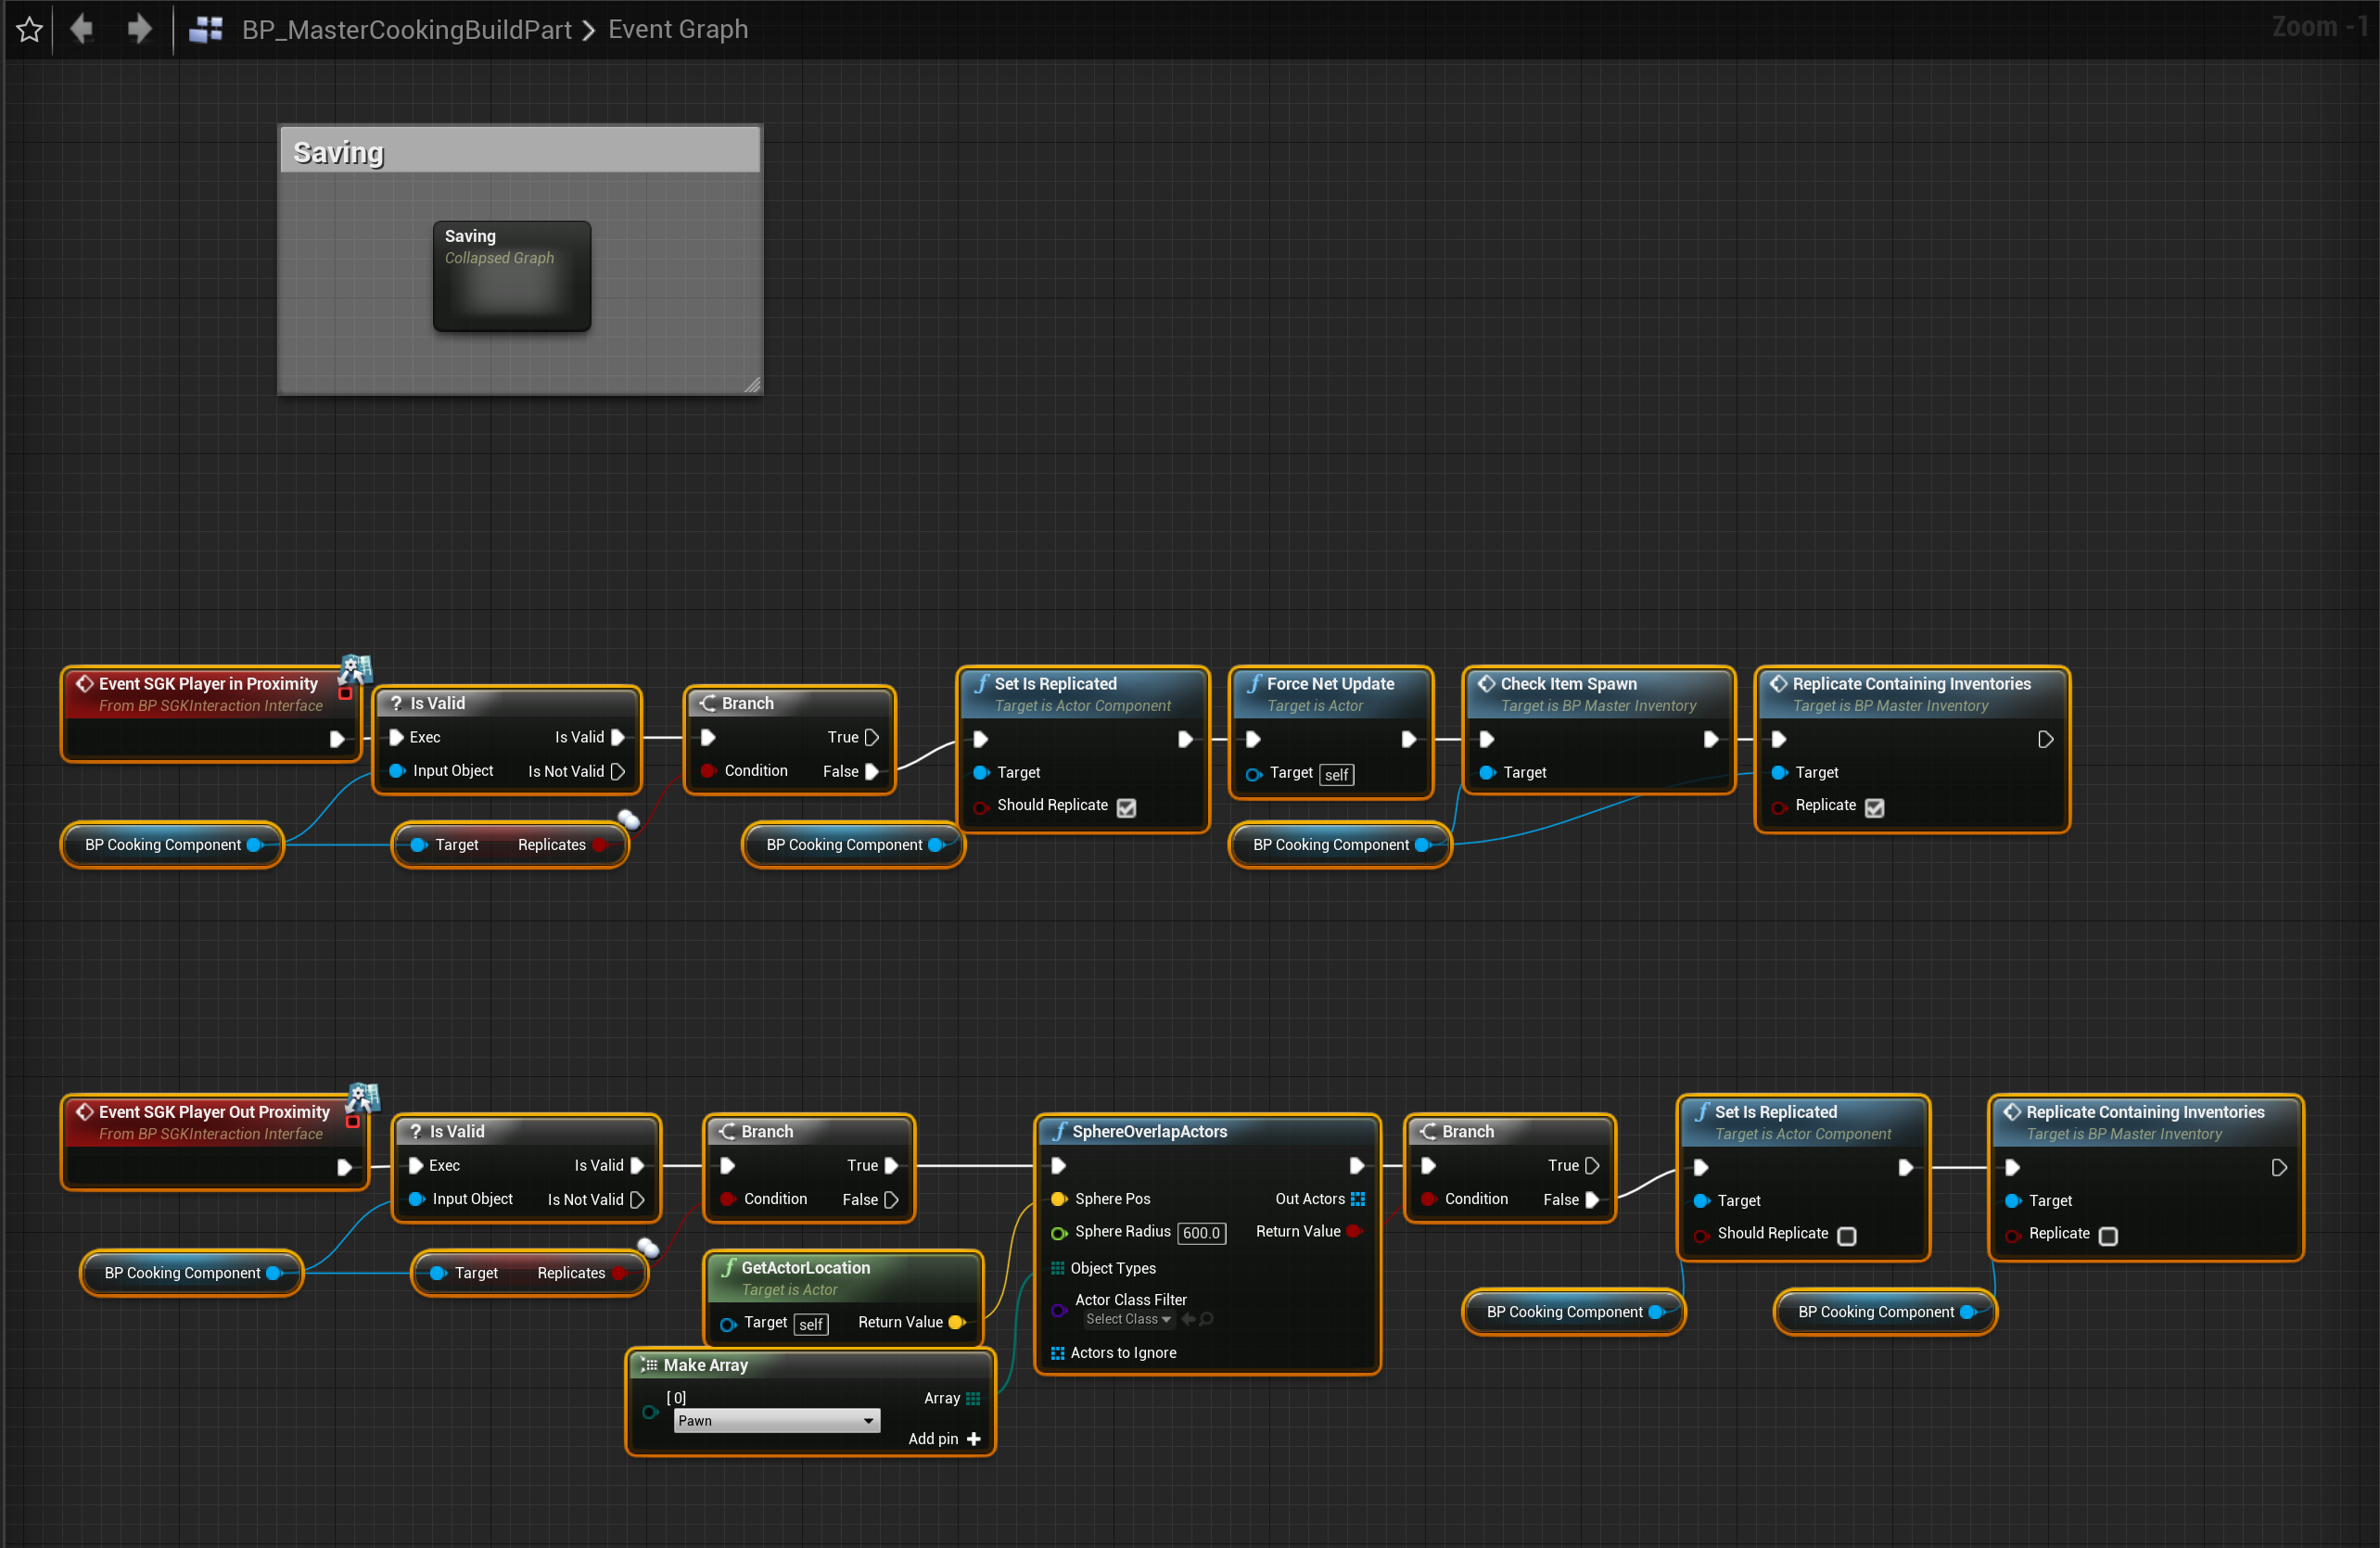Check Should Replicate on bottom Set Is Replicated
Screen dimensions: 2380x1548
pos(1847,1236)
